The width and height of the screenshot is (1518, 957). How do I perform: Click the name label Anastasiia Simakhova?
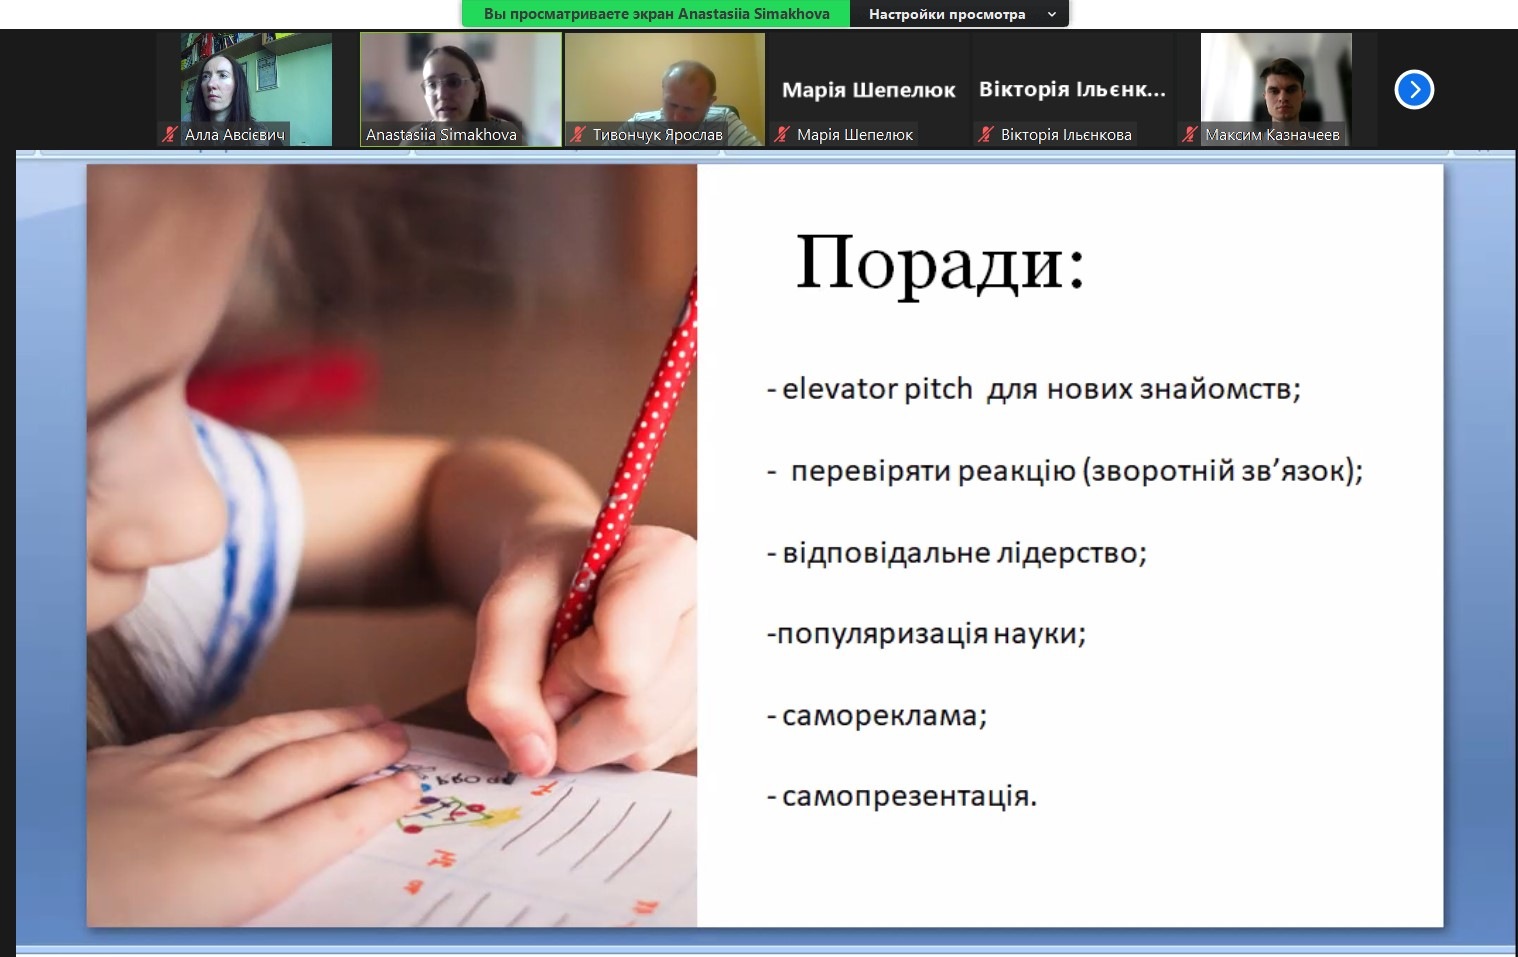441,135
